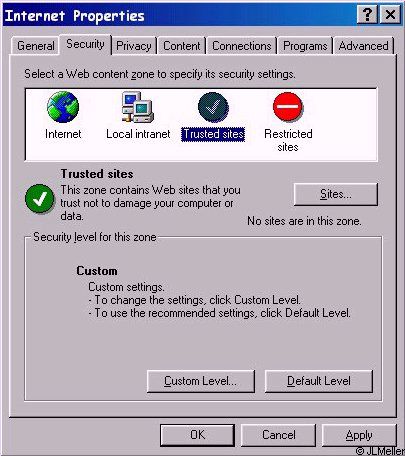Screen dimensions: 405x456
Task: Open the Programs tab
Action: click(305, 46)
